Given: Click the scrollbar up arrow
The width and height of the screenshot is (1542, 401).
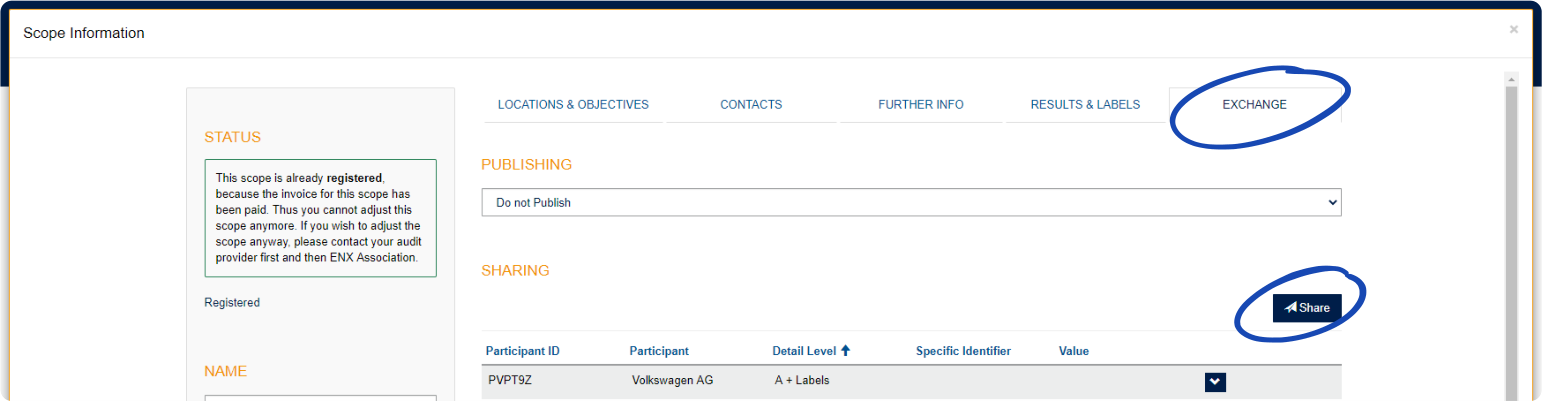Looking at the screenshot, I should (1511, 78).
